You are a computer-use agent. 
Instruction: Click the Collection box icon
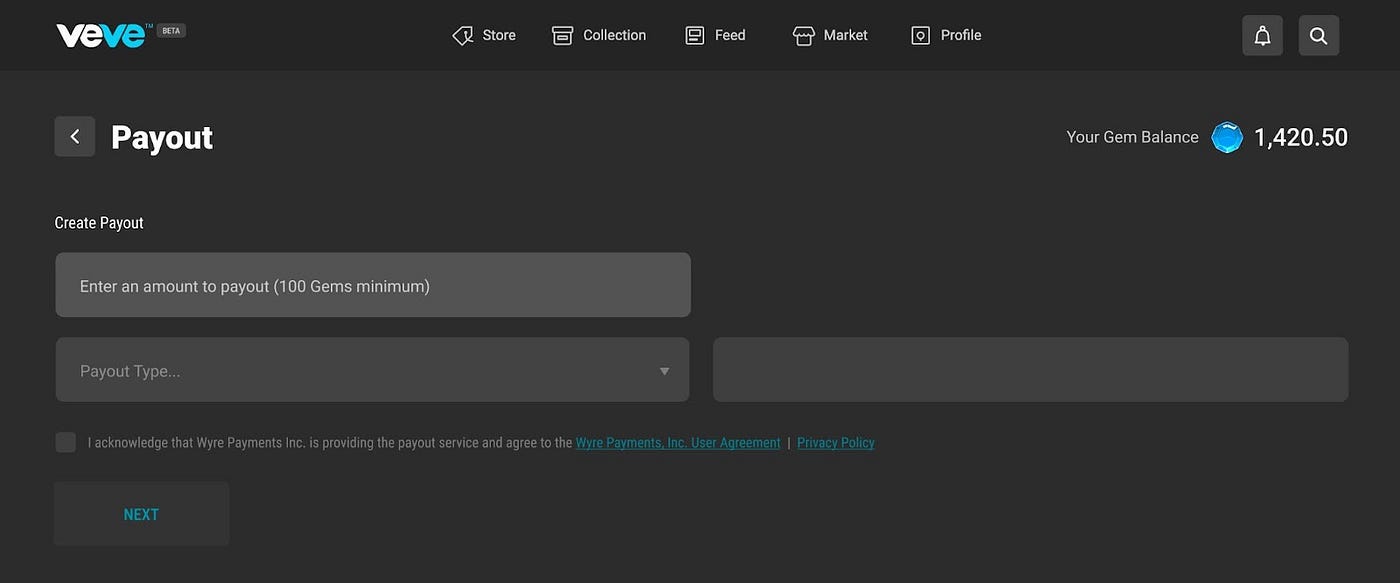point(563,35)
